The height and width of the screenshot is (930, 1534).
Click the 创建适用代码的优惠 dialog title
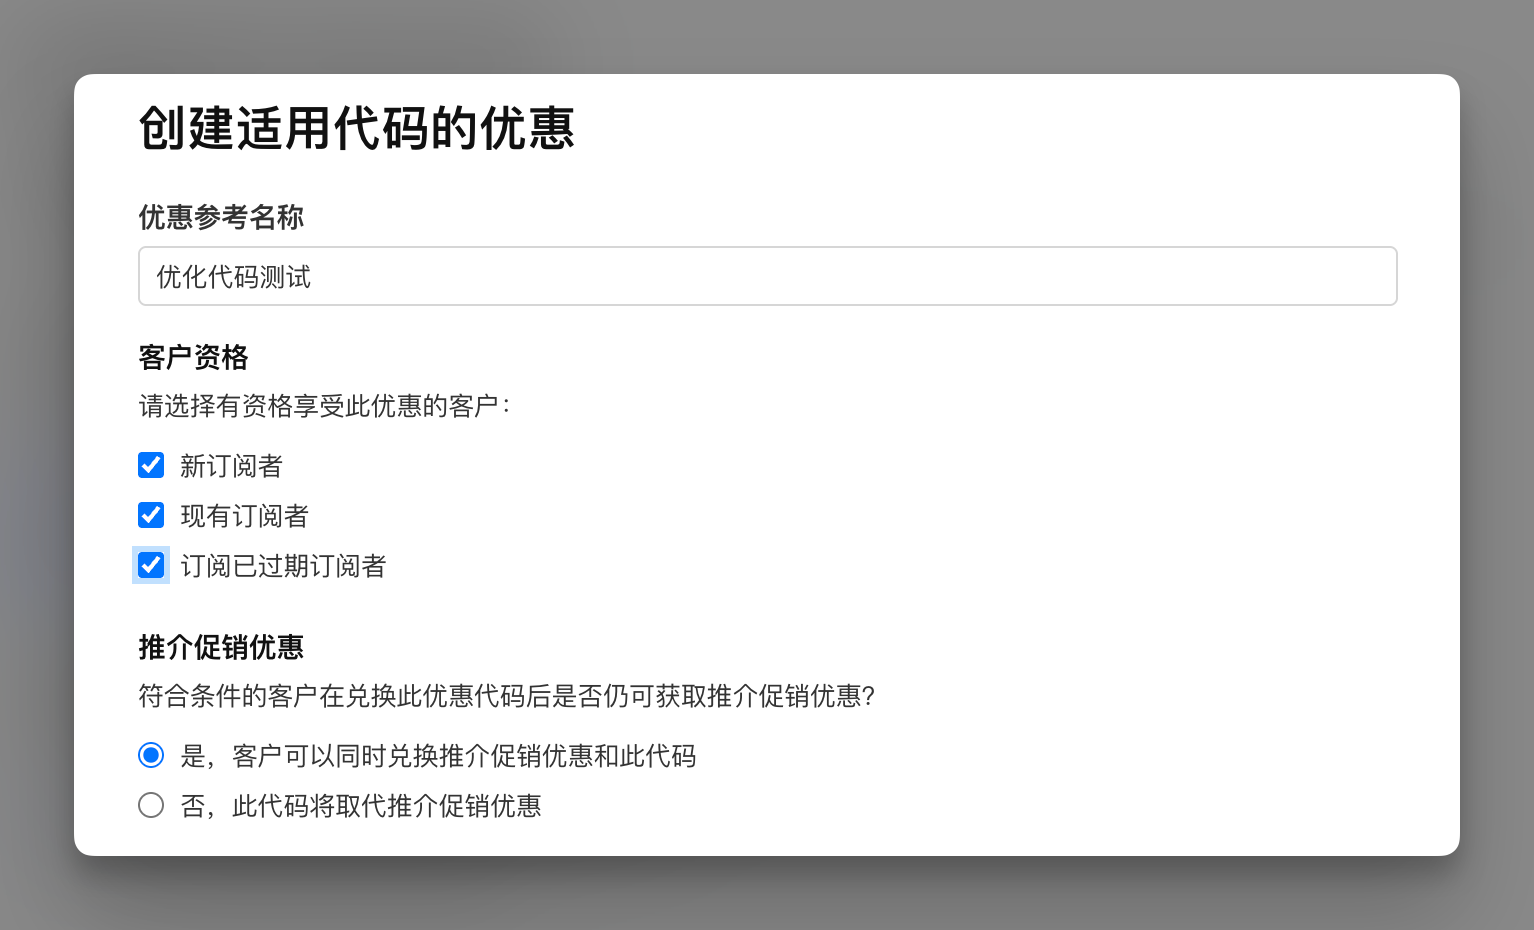tap(356, 128)
